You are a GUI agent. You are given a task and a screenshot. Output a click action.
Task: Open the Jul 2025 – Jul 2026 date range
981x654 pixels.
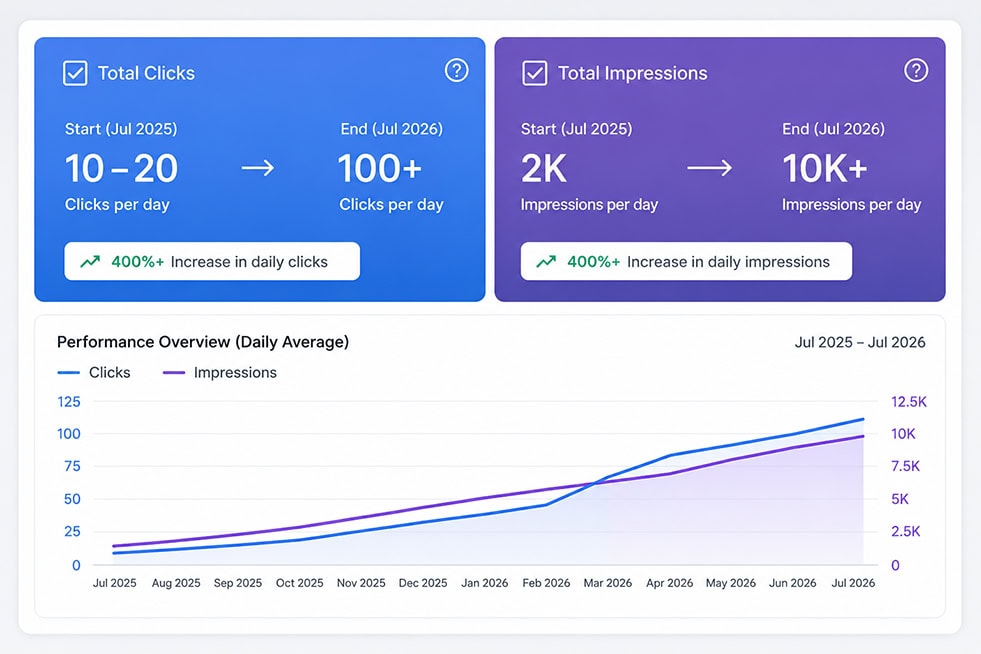click(860, 342)
